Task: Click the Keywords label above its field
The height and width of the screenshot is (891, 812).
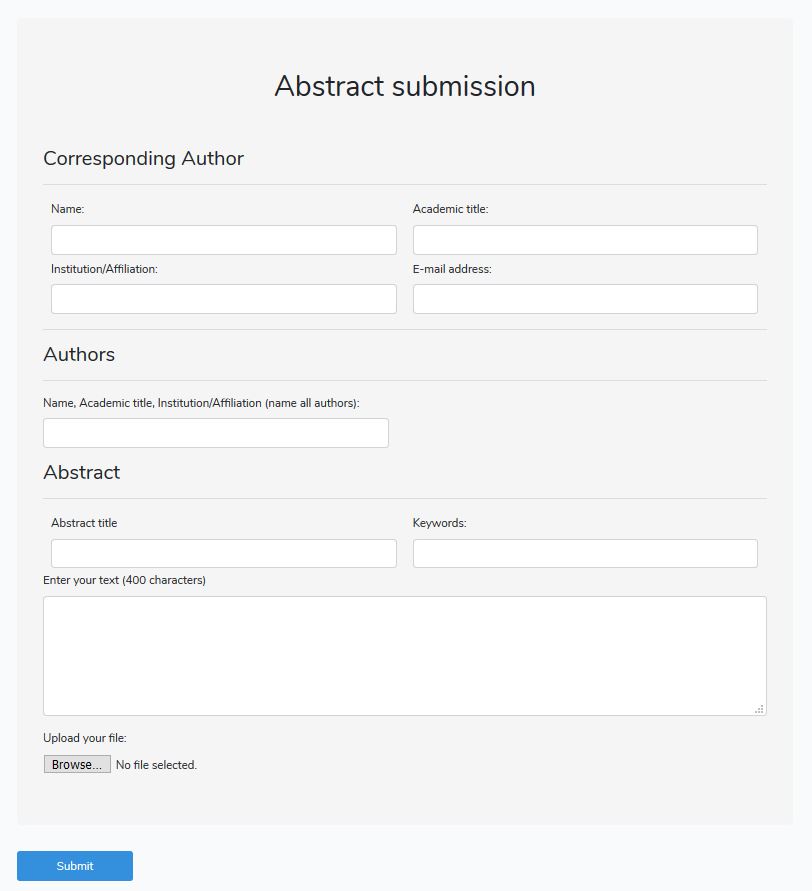Action: tap(437, 522)
